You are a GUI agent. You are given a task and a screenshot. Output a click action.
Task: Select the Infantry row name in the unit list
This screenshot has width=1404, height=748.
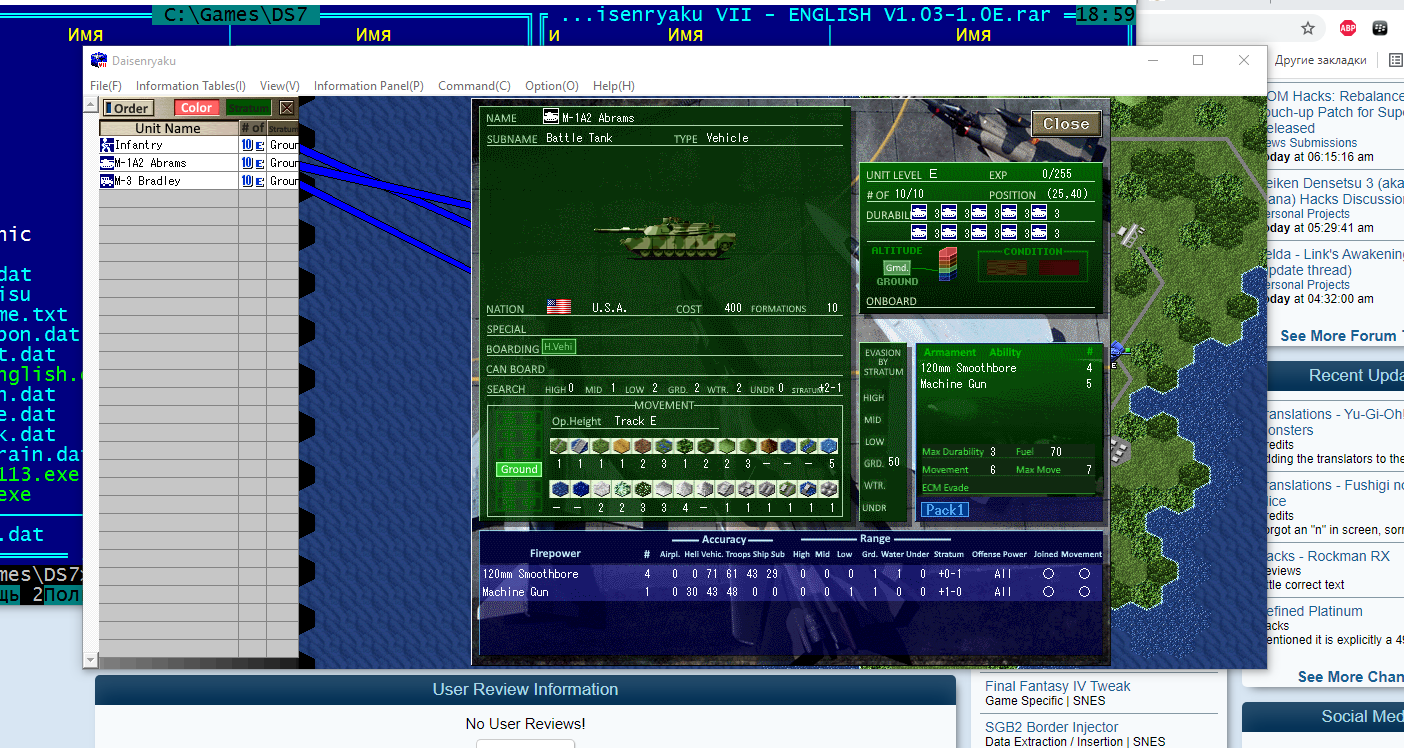tap(139, 145)
